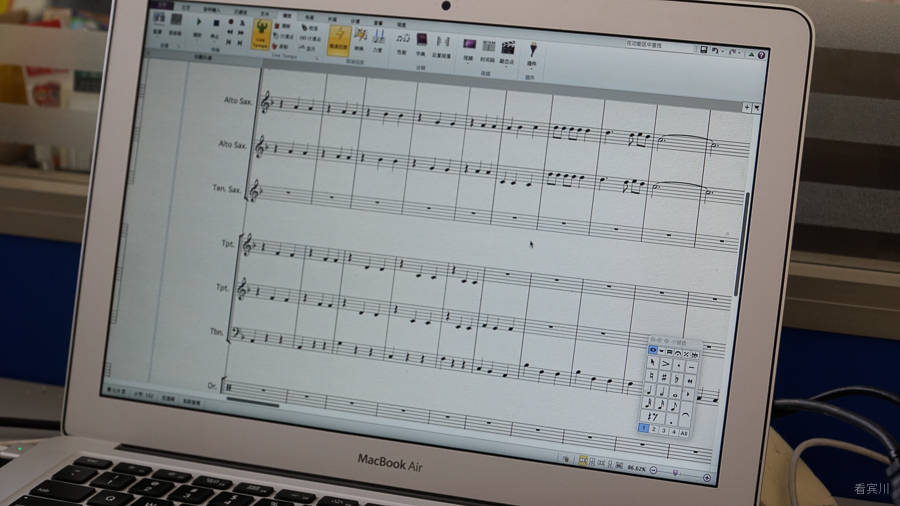Select the tie symbol on keypad
Image resolution: width=900 pixels, height=506 pixels.
pyautogui.click(x=685, y=414)
